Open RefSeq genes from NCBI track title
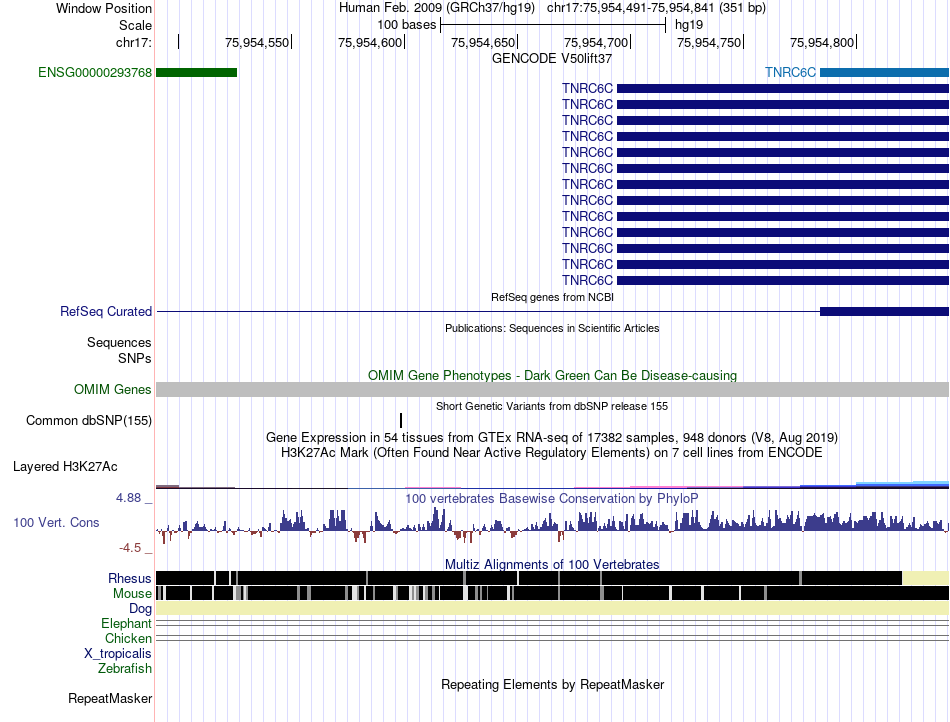Viewport: 950px width, 722px height. click(x=552, y=297)
